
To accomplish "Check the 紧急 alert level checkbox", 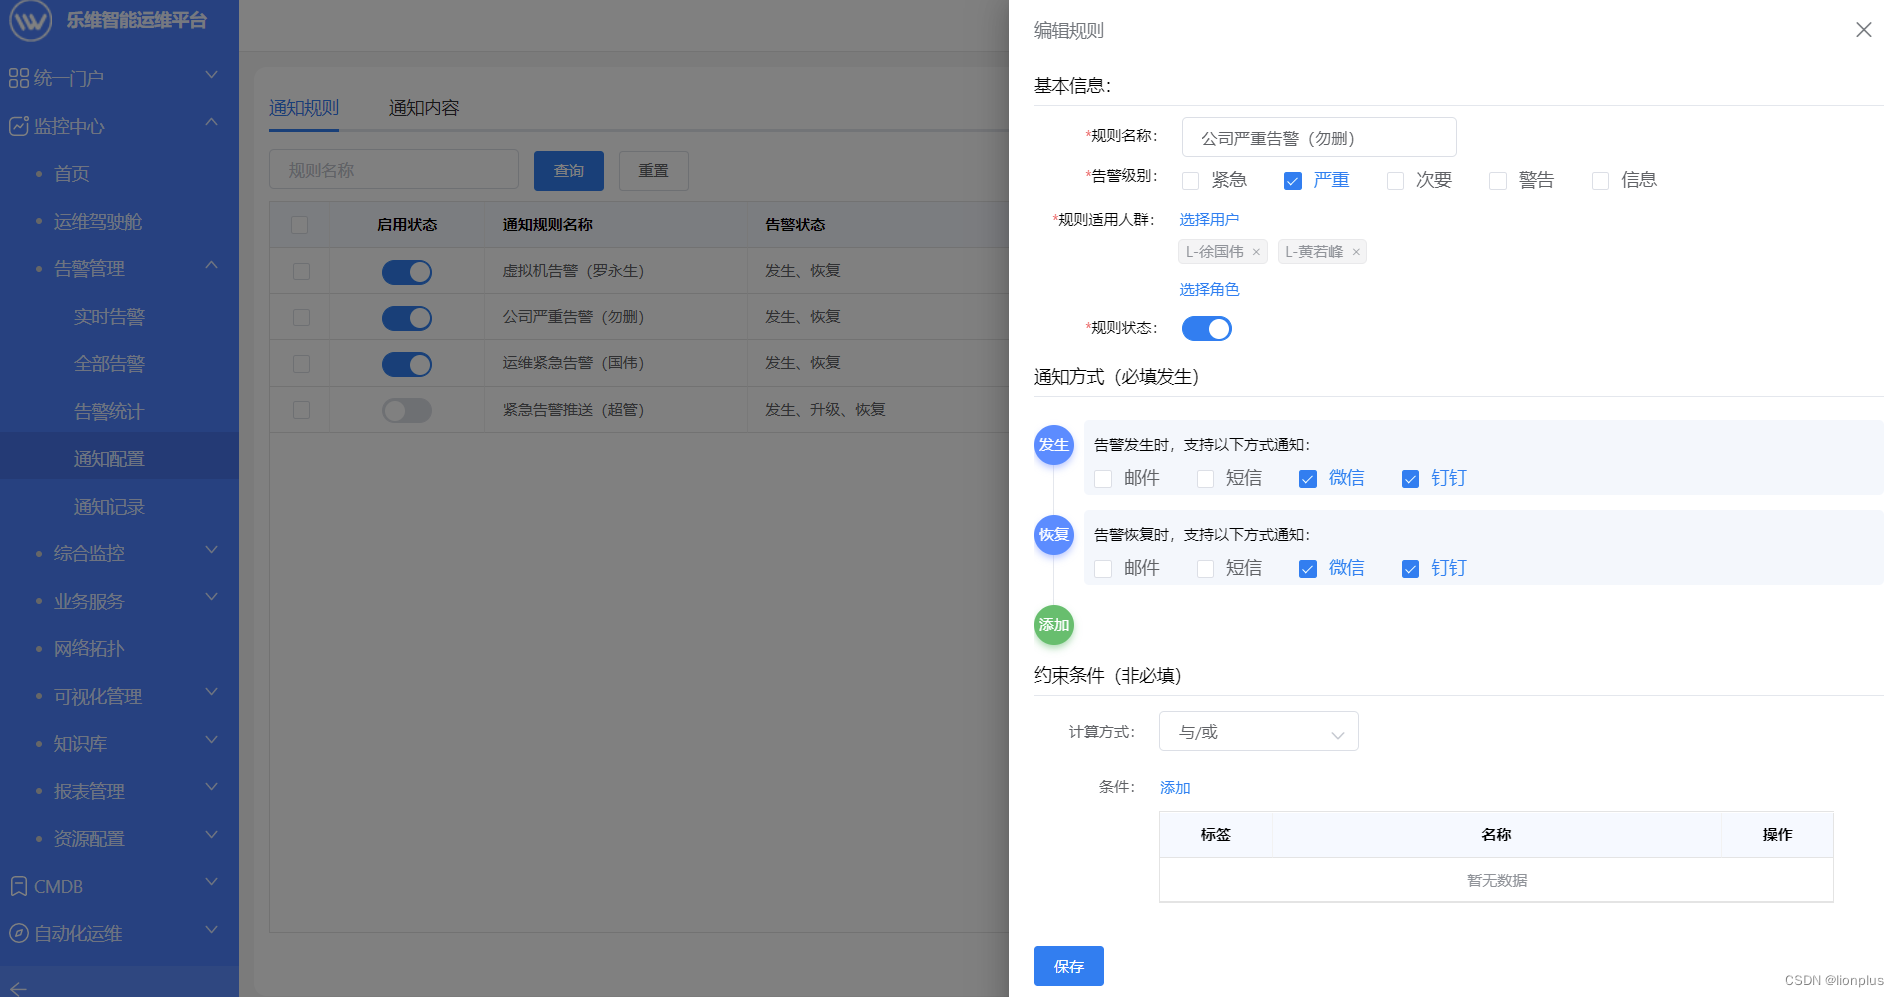I will [1190, 180].
